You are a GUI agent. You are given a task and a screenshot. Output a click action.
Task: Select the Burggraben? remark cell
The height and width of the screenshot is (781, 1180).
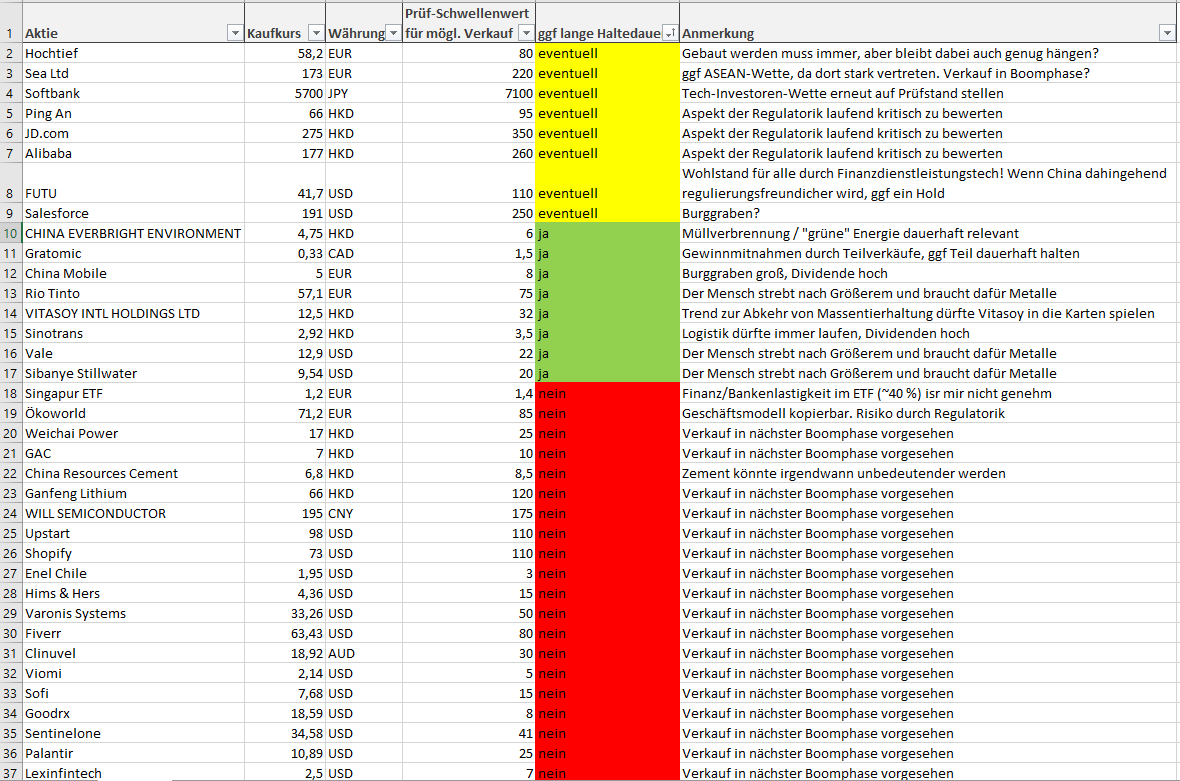(x=928, y=214)
